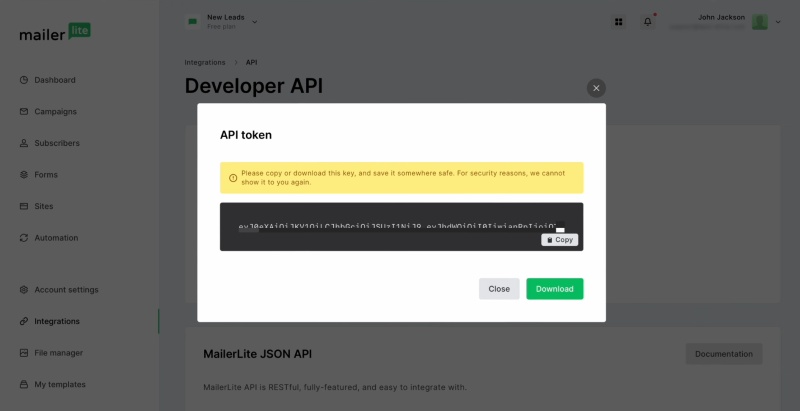The image size is (800, 411).
Task: Click the File manager image icon
Action: click(24, 353)
